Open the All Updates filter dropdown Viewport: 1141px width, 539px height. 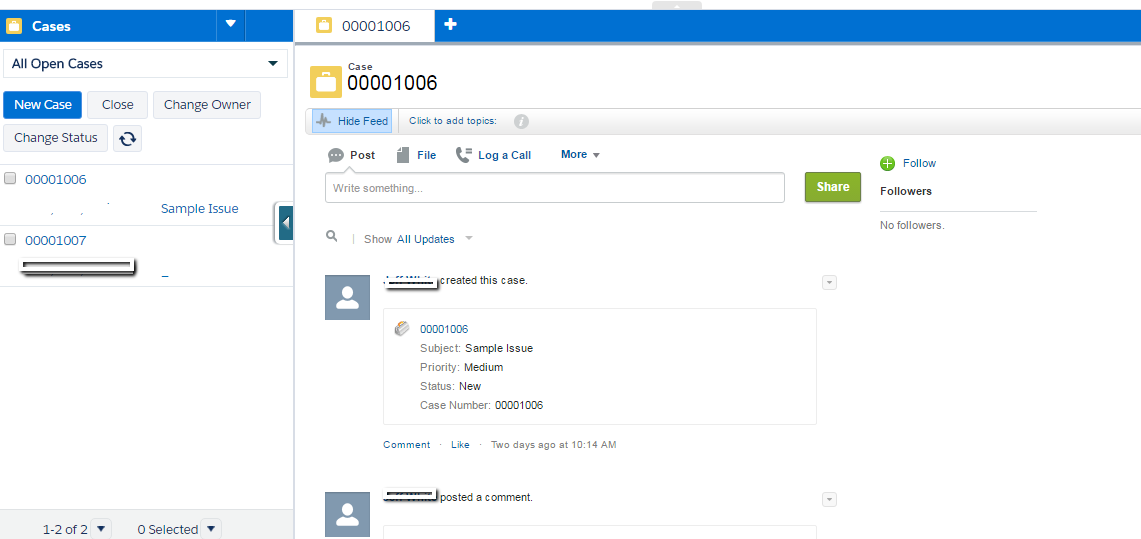(x=434, y=239)
